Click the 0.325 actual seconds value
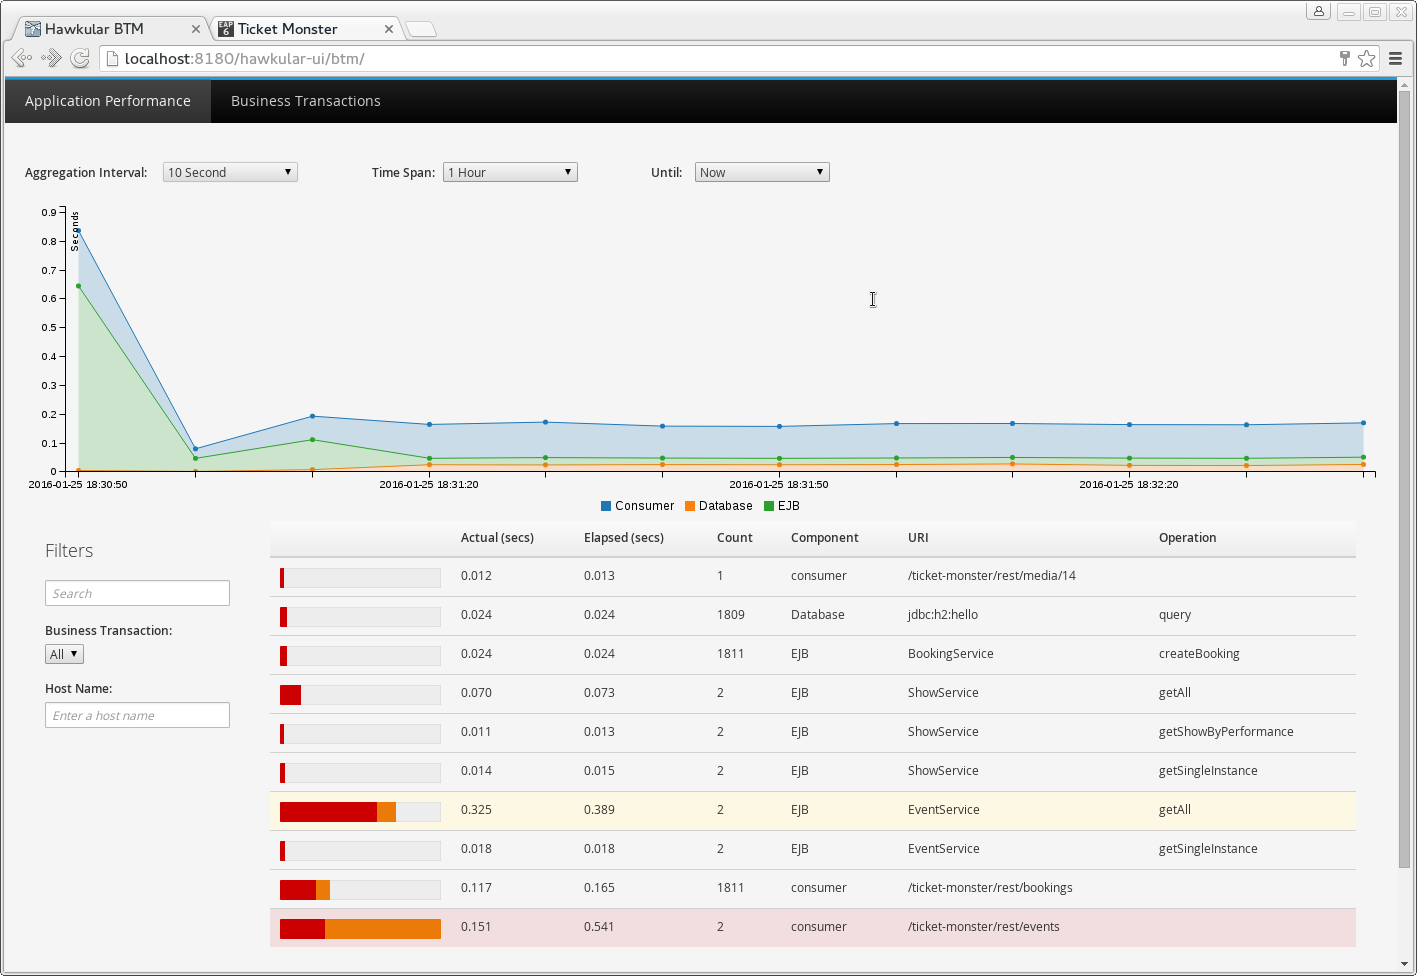The image size is (1417, 976). [x=476, y=810]
